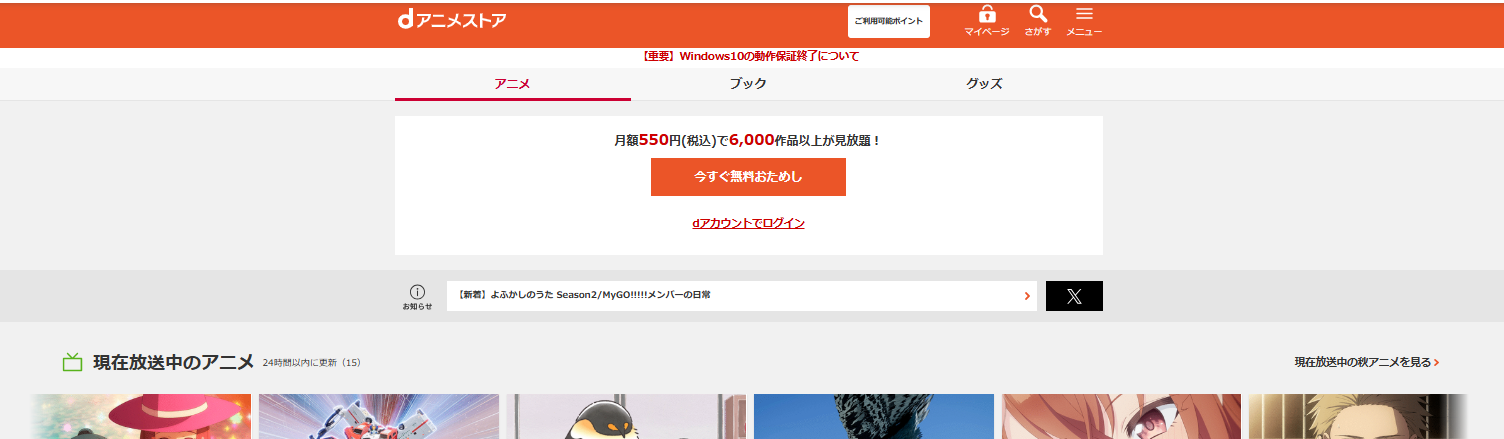The height and width of the screenshot is (439, 1504).
Task: Open search with the さがす magnifier icon
Action: (1037, 15)
